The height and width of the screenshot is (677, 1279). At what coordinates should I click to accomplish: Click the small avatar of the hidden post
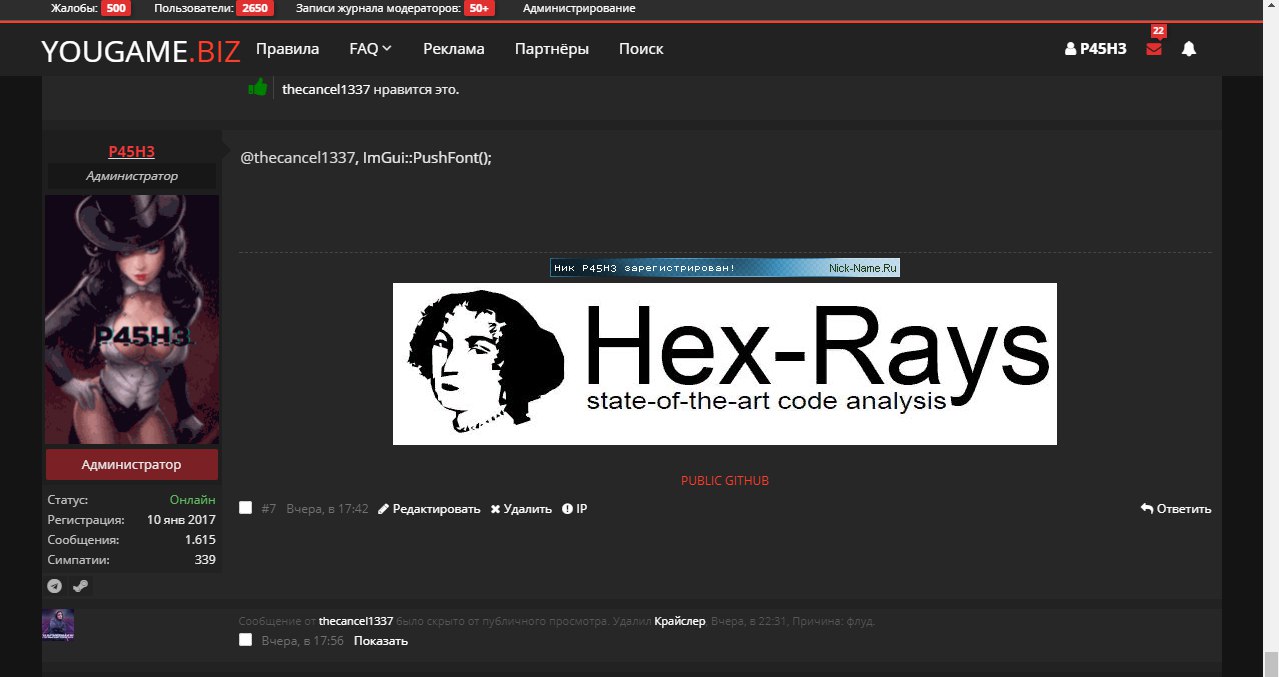[x=58, y=625]
